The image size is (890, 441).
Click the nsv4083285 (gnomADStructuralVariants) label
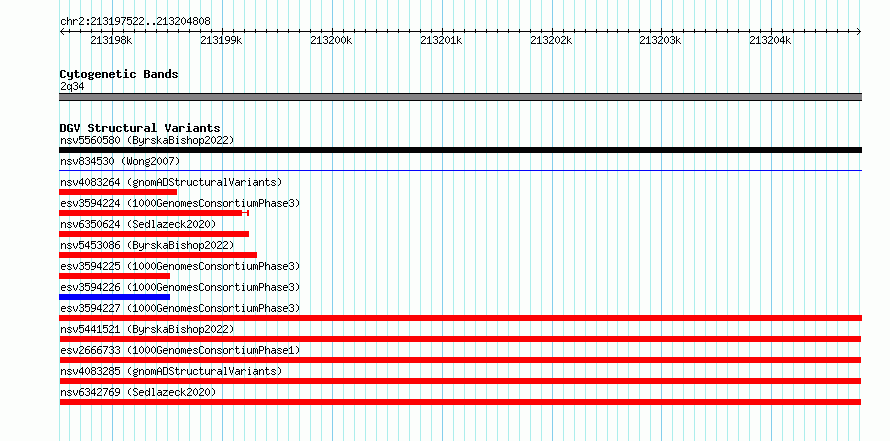click(171, 371)
